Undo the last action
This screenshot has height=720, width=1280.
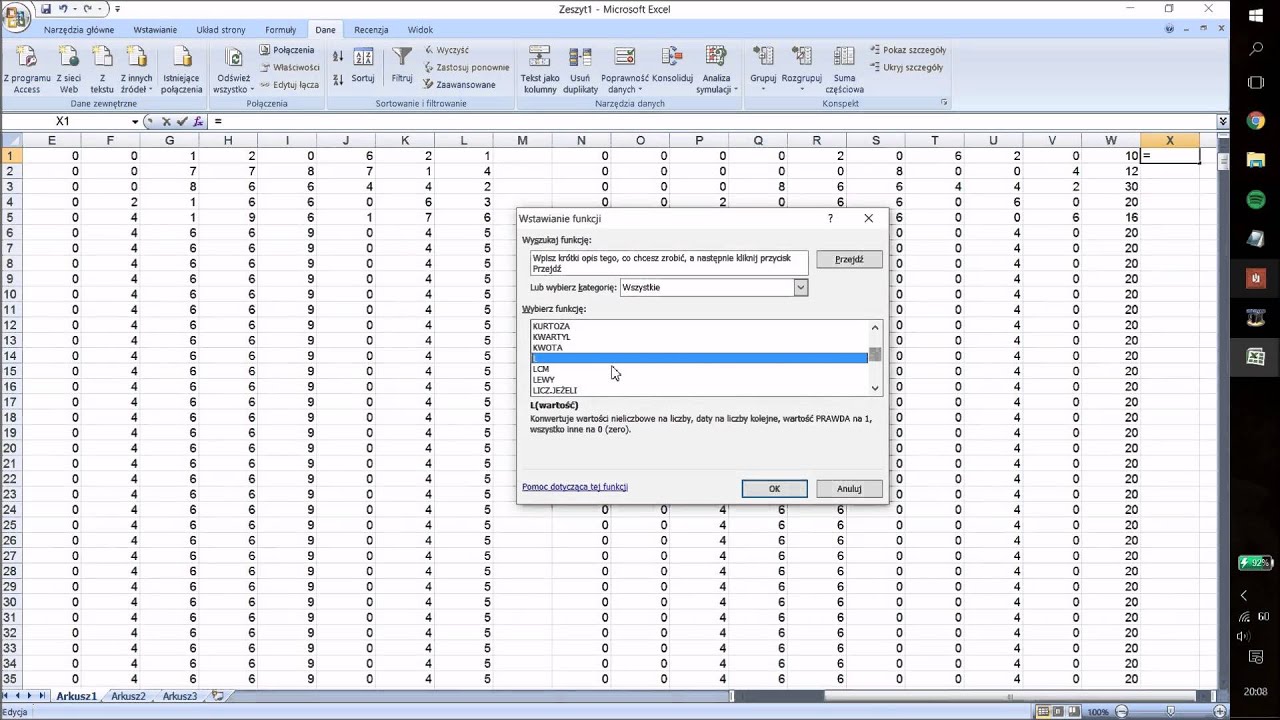click(x=63, y=9)
